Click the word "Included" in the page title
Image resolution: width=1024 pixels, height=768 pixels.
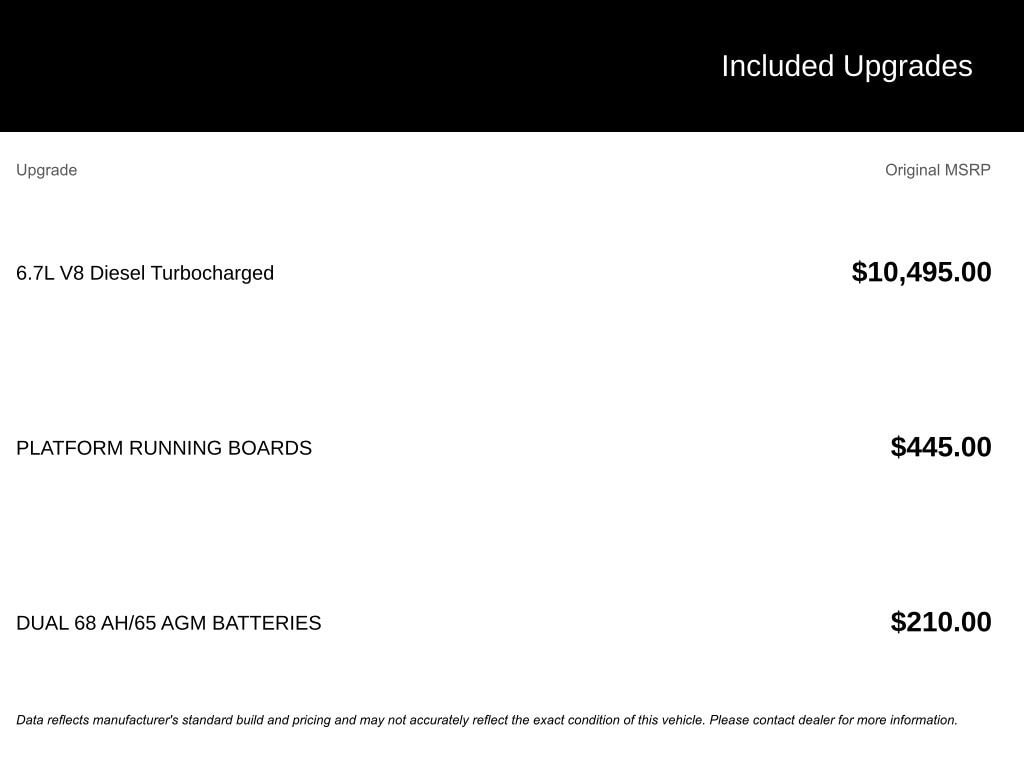[x=777, y=66]
